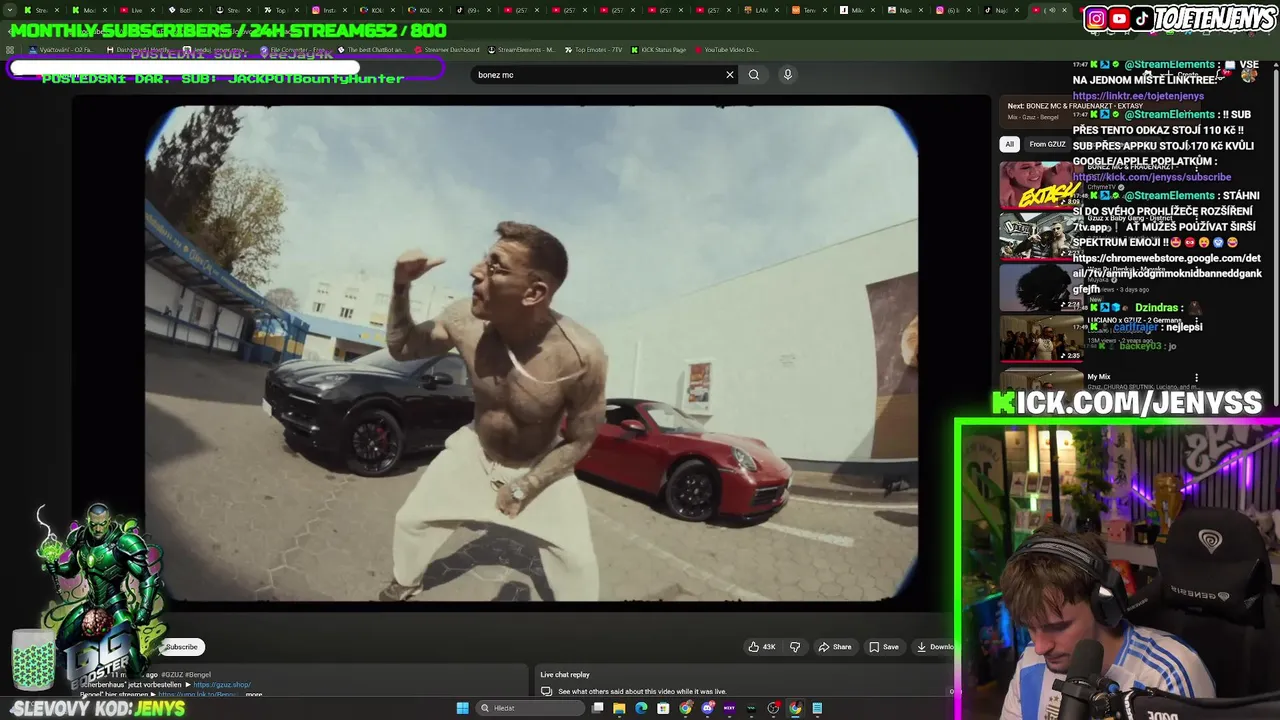Image resolution: width=1280 pixels, height=720 pixels.
Task: Dislike the video
Action: 795,647
